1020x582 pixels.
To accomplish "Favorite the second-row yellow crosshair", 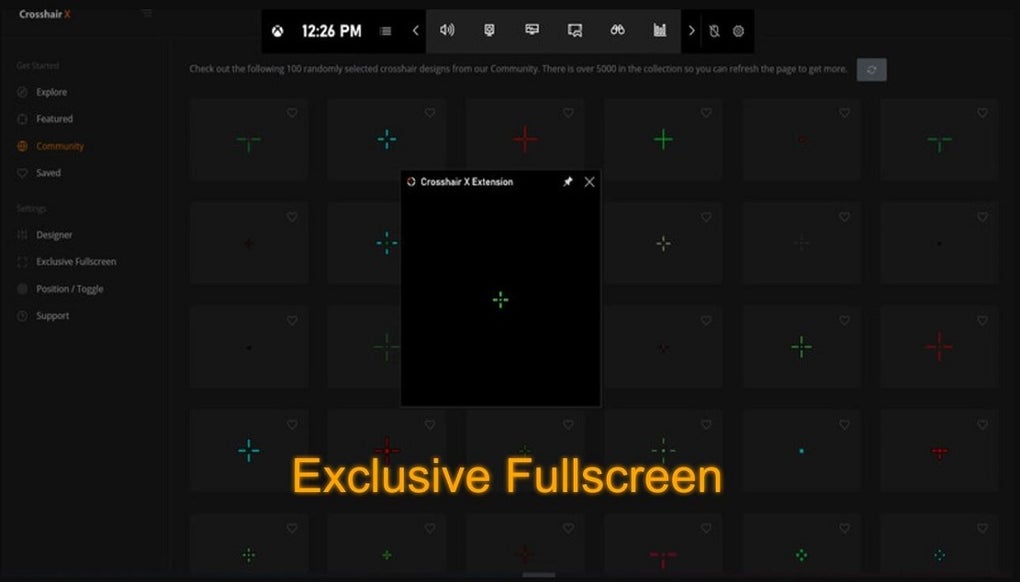I will tap(706, 217).
